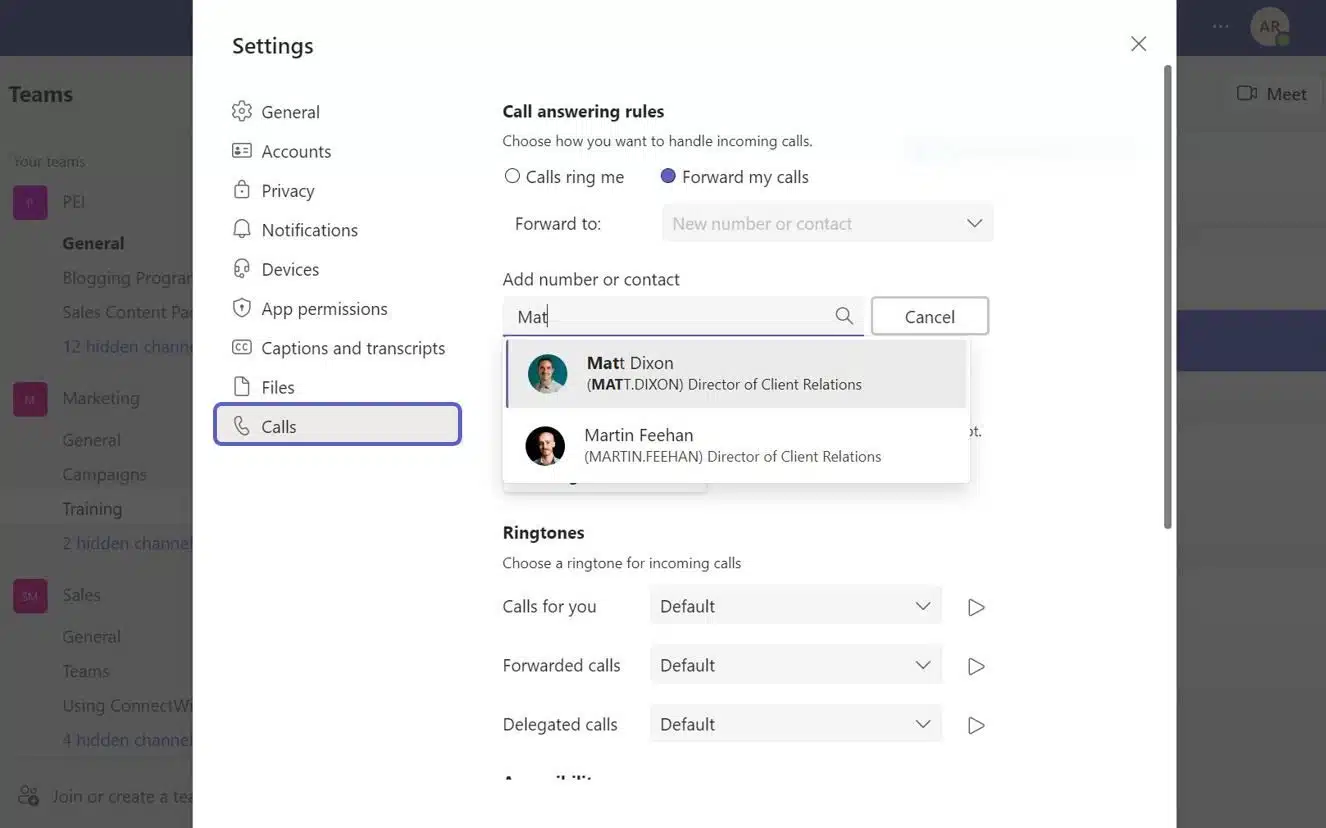Click Join or create a team icon
Viewport: 1326px width, 828px height.
29,796
